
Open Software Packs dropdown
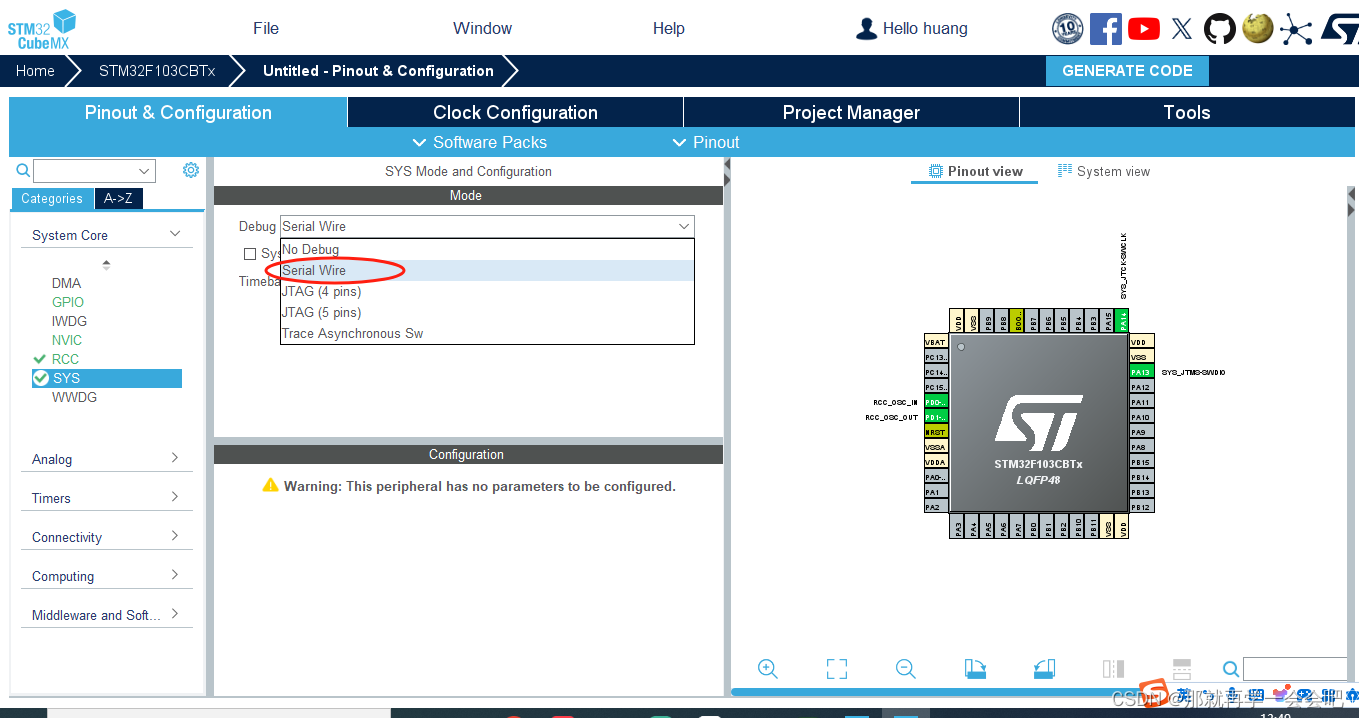point(480,142)
